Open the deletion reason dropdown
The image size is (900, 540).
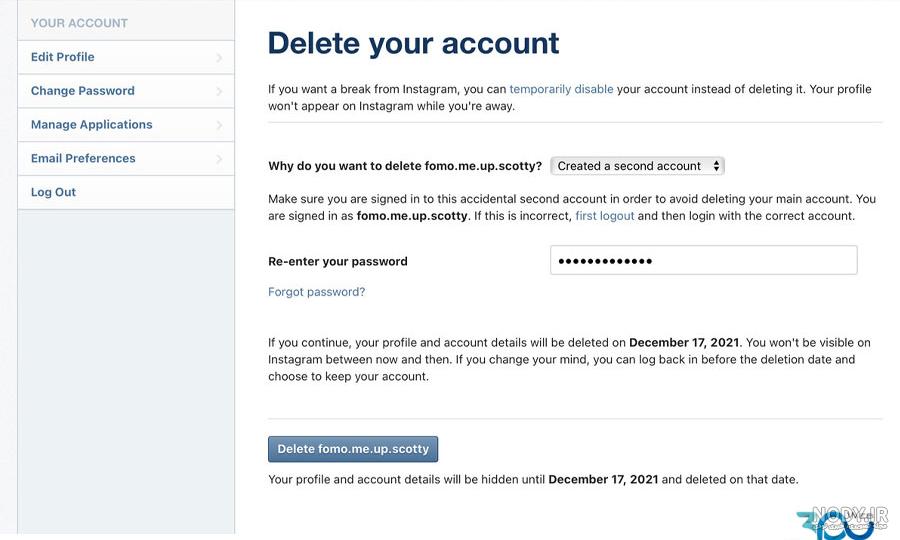637,166
